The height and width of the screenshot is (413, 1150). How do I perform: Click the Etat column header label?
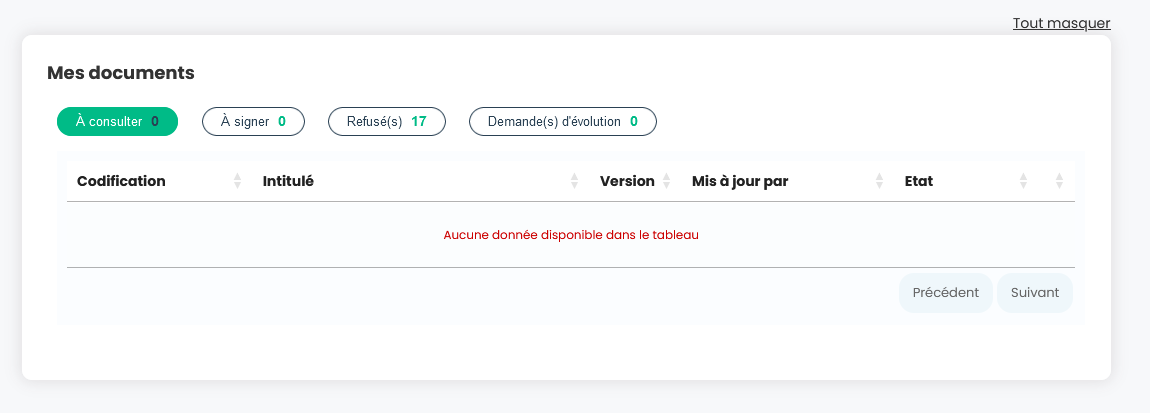[x=919, y=181]
